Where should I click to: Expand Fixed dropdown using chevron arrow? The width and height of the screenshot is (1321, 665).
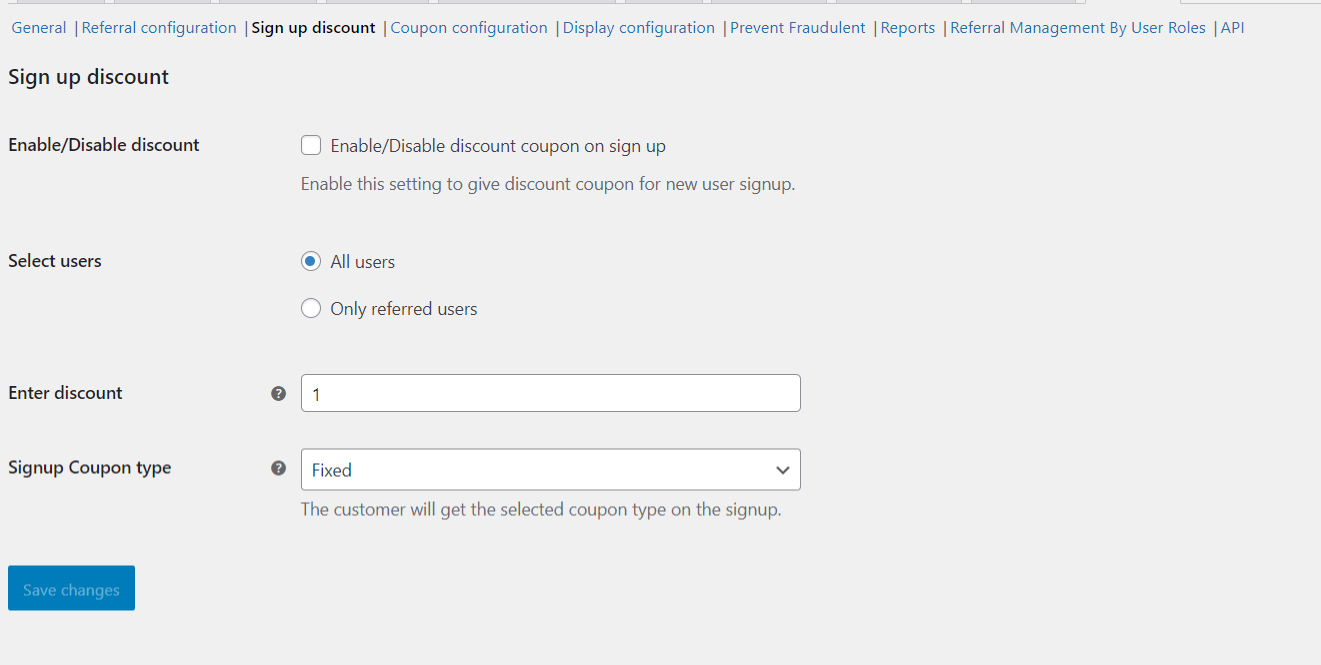783,470
